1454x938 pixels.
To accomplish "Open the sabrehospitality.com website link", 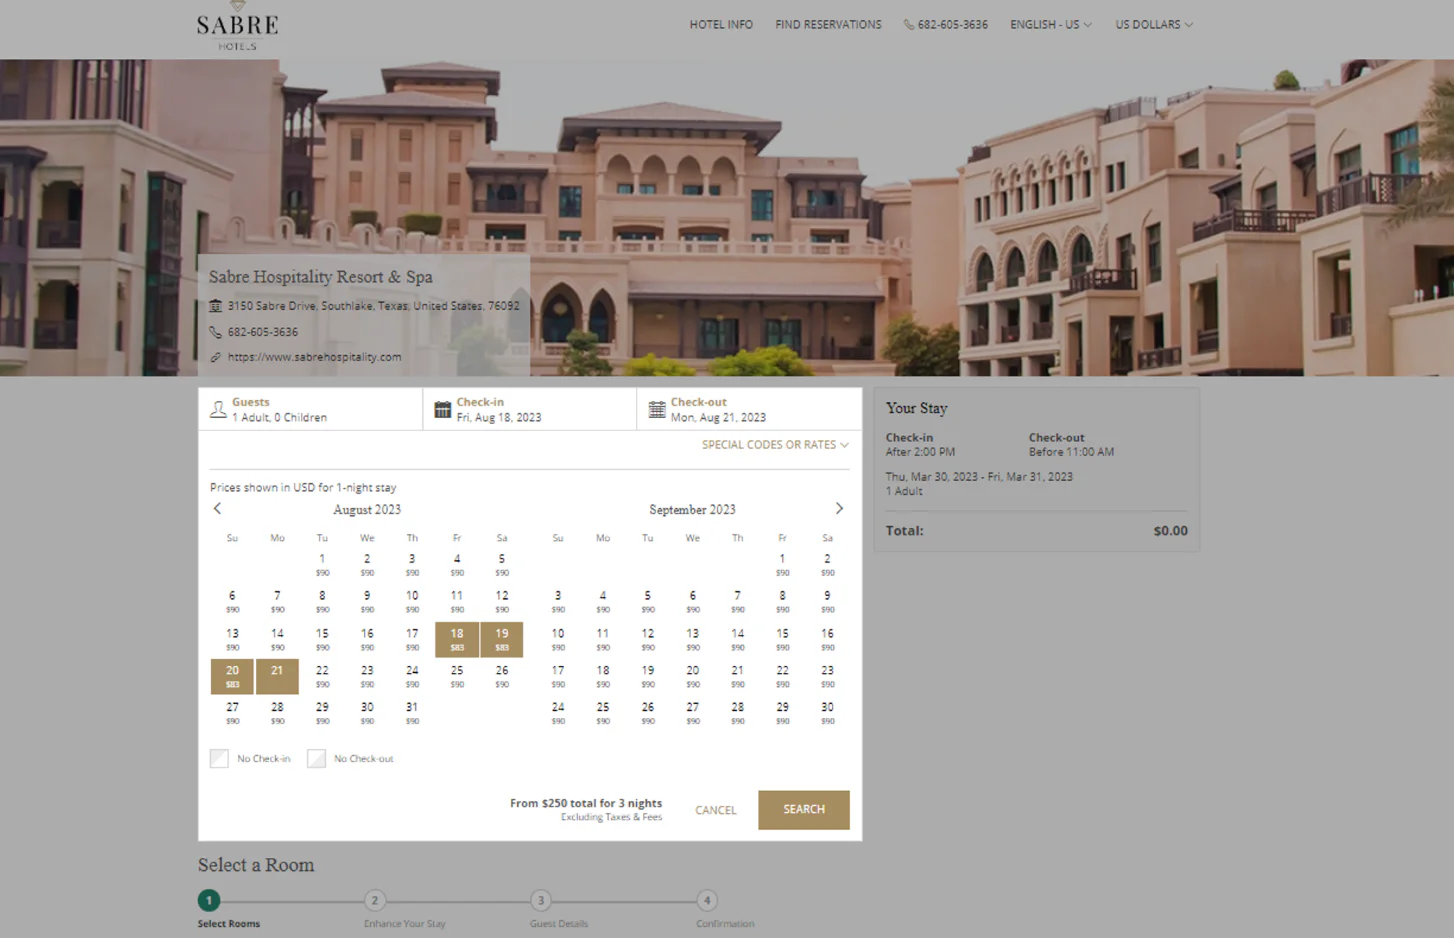I will pos(314,357).
